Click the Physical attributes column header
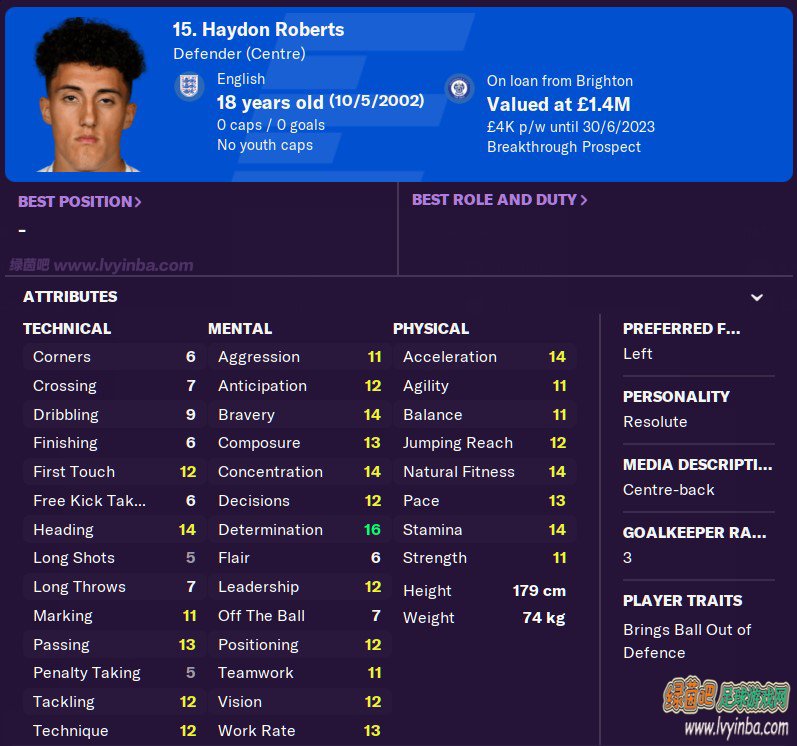This screenshot has width=797, height=746. click(431, 329)
